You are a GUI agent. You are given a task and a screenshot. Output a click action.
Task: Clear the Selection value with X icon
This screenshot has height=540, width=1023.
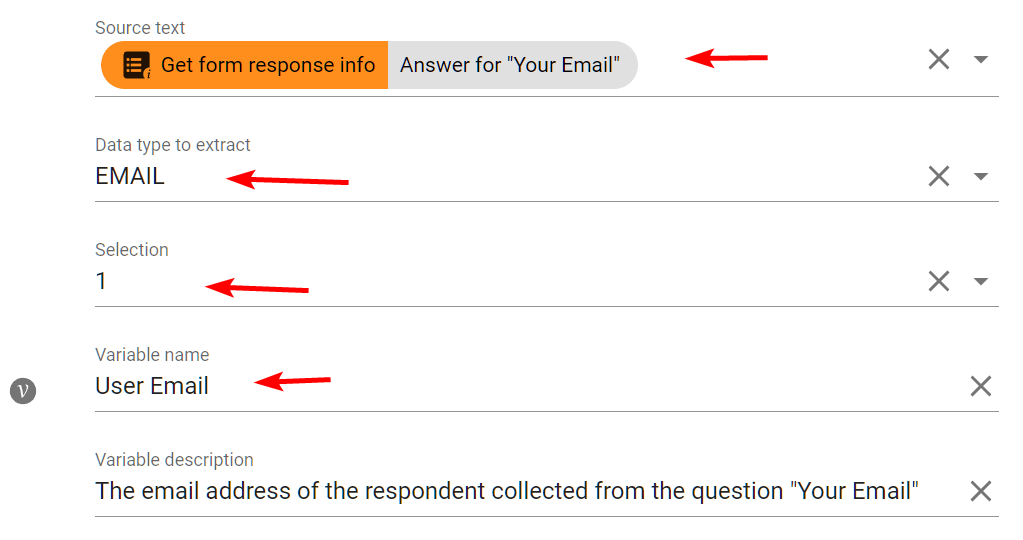pyautogui.click(x=939, y=282)
